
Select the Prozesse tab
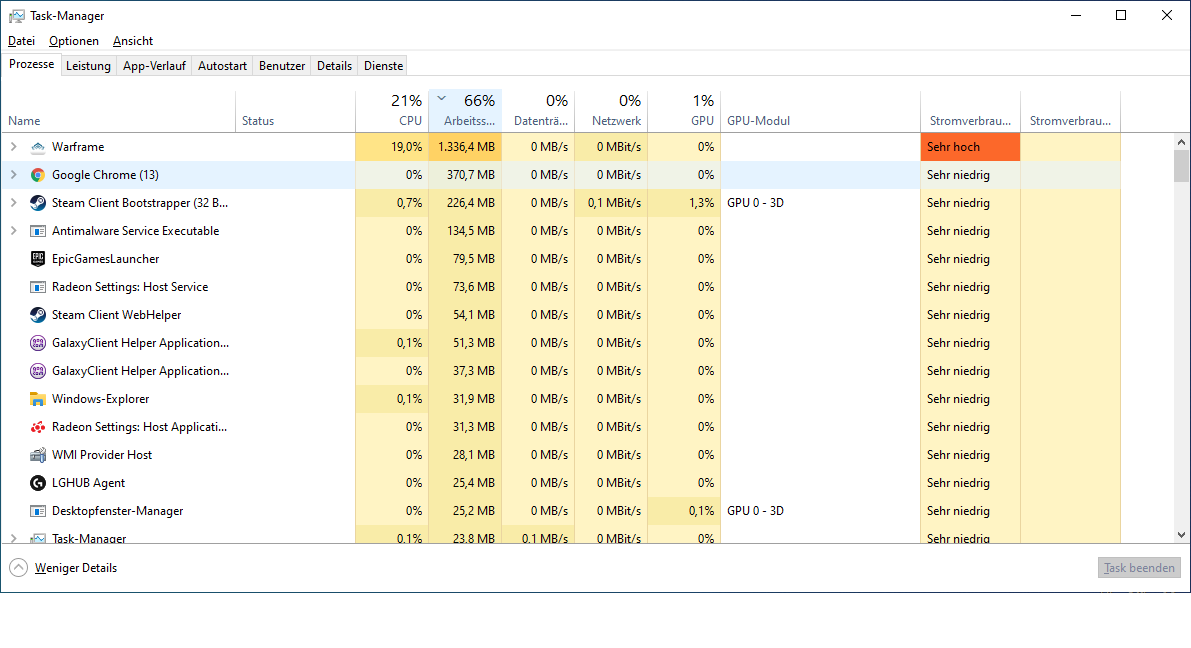pyautogui.click(x=31, y=65)
